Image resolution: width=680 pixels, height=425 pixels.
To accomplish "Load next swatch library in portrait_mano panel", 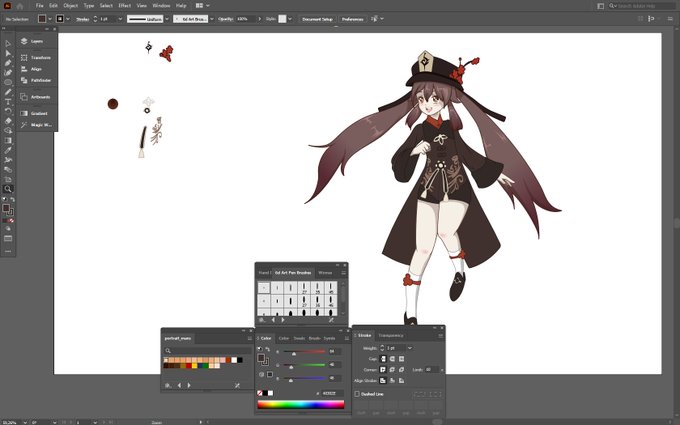I will pos(189,385).
